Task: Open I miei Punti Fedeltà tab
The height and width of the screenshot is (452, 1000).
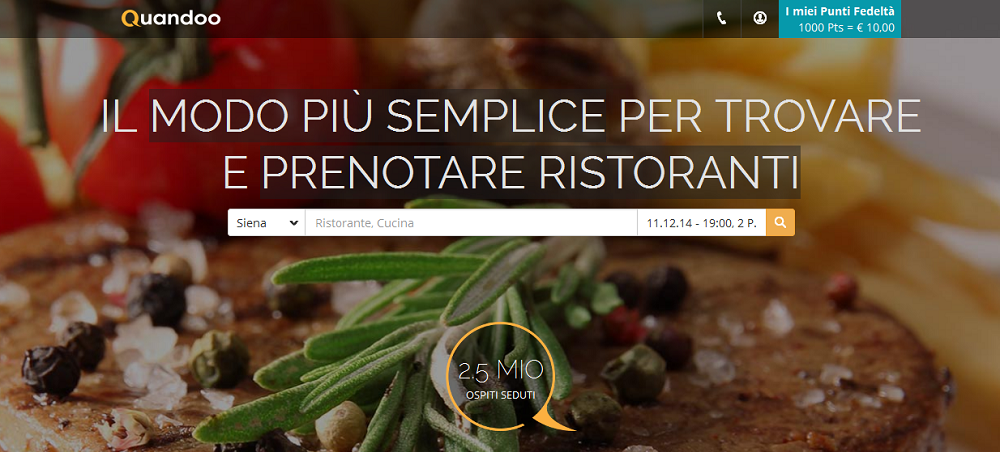Action: 839,11
